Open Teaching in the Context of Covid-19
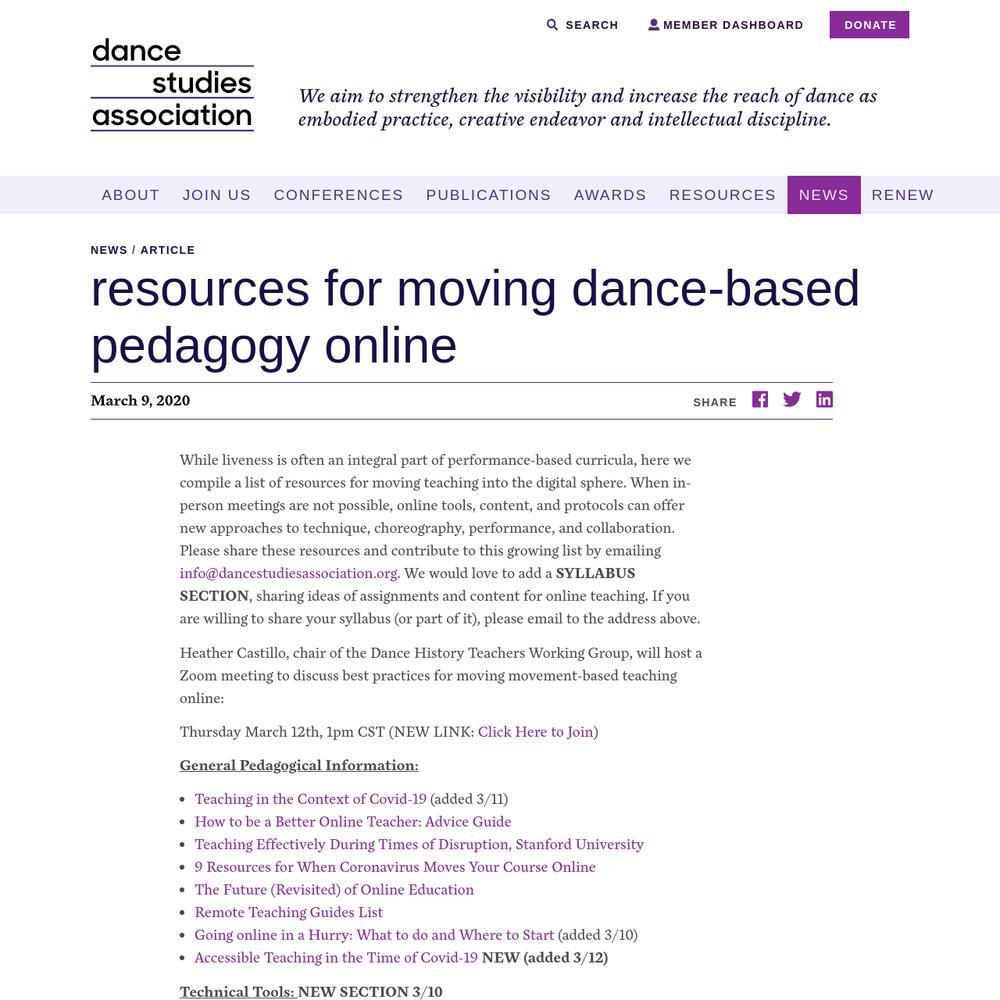The width and height of the screenshot is (1000, 1000). [x=311, y=799]
